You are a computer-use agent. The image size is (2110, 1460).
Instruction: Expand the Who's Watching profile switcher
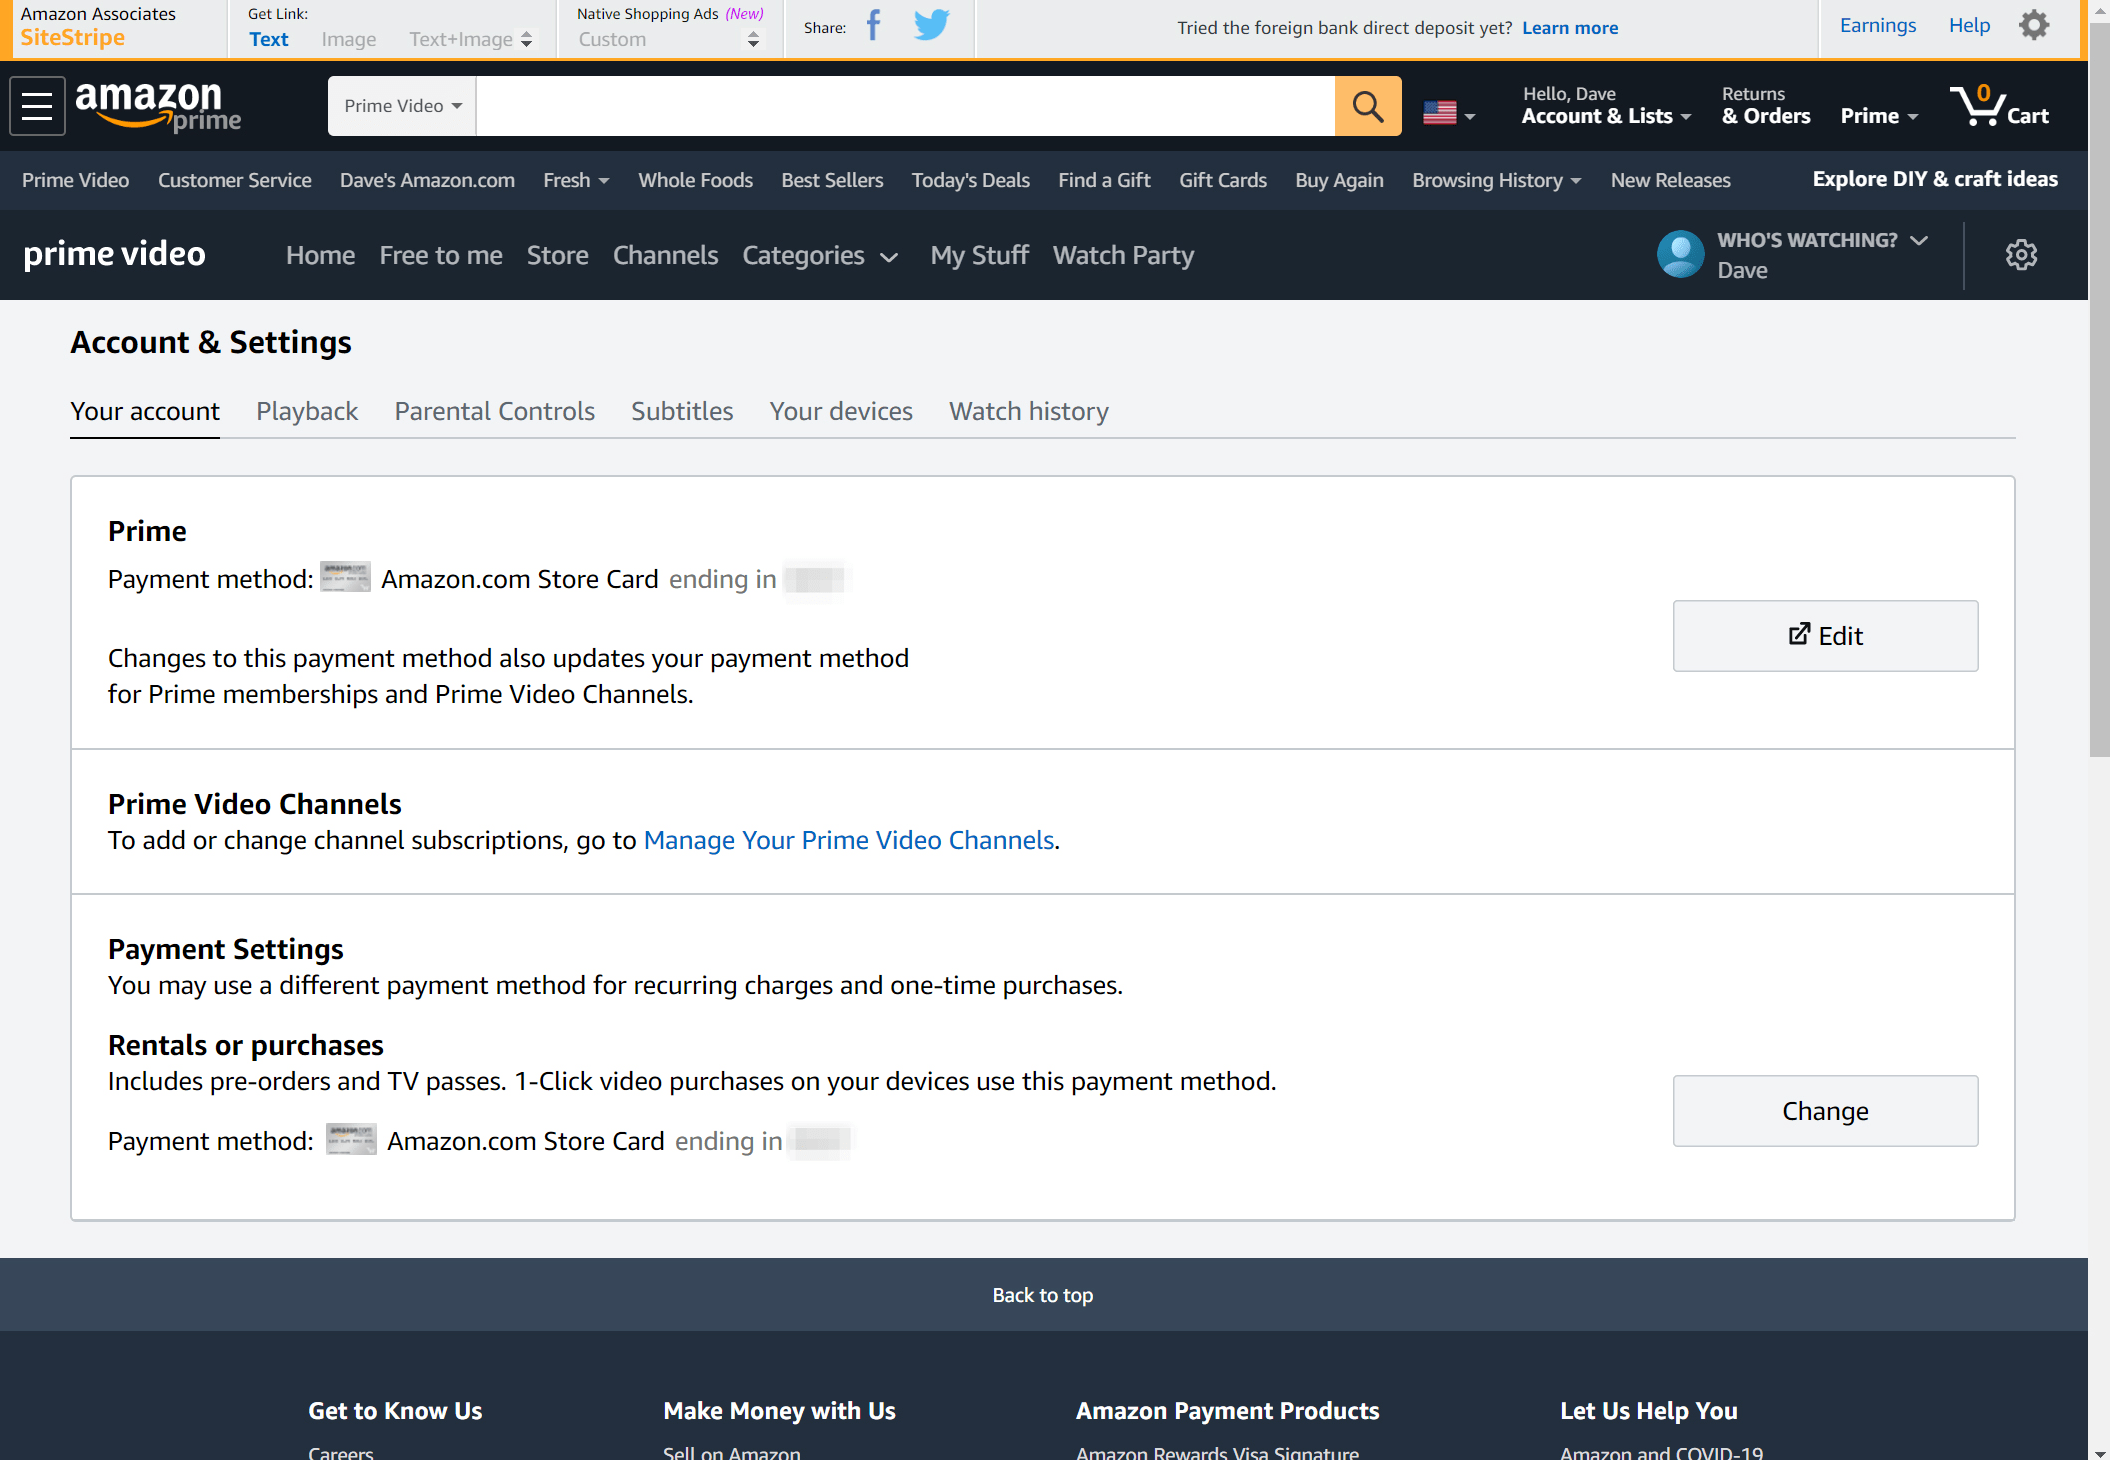click(1822, 241)
